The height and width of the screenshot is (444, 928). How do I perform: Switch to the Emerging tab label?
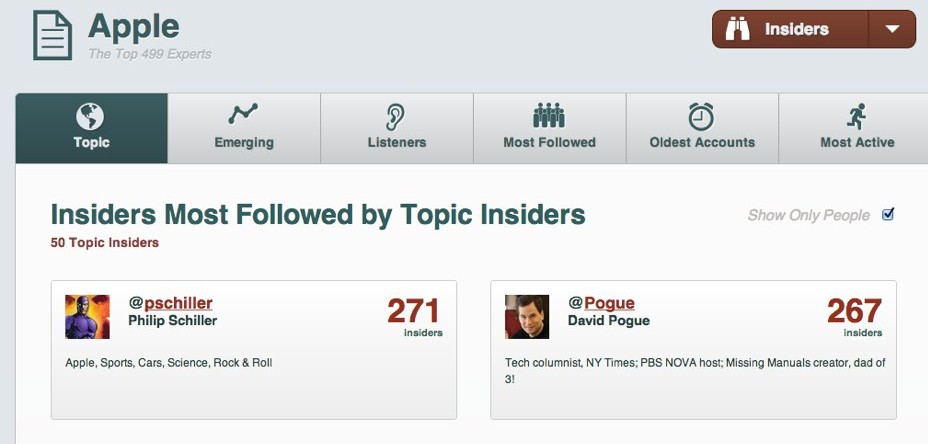tap(243, 143)
